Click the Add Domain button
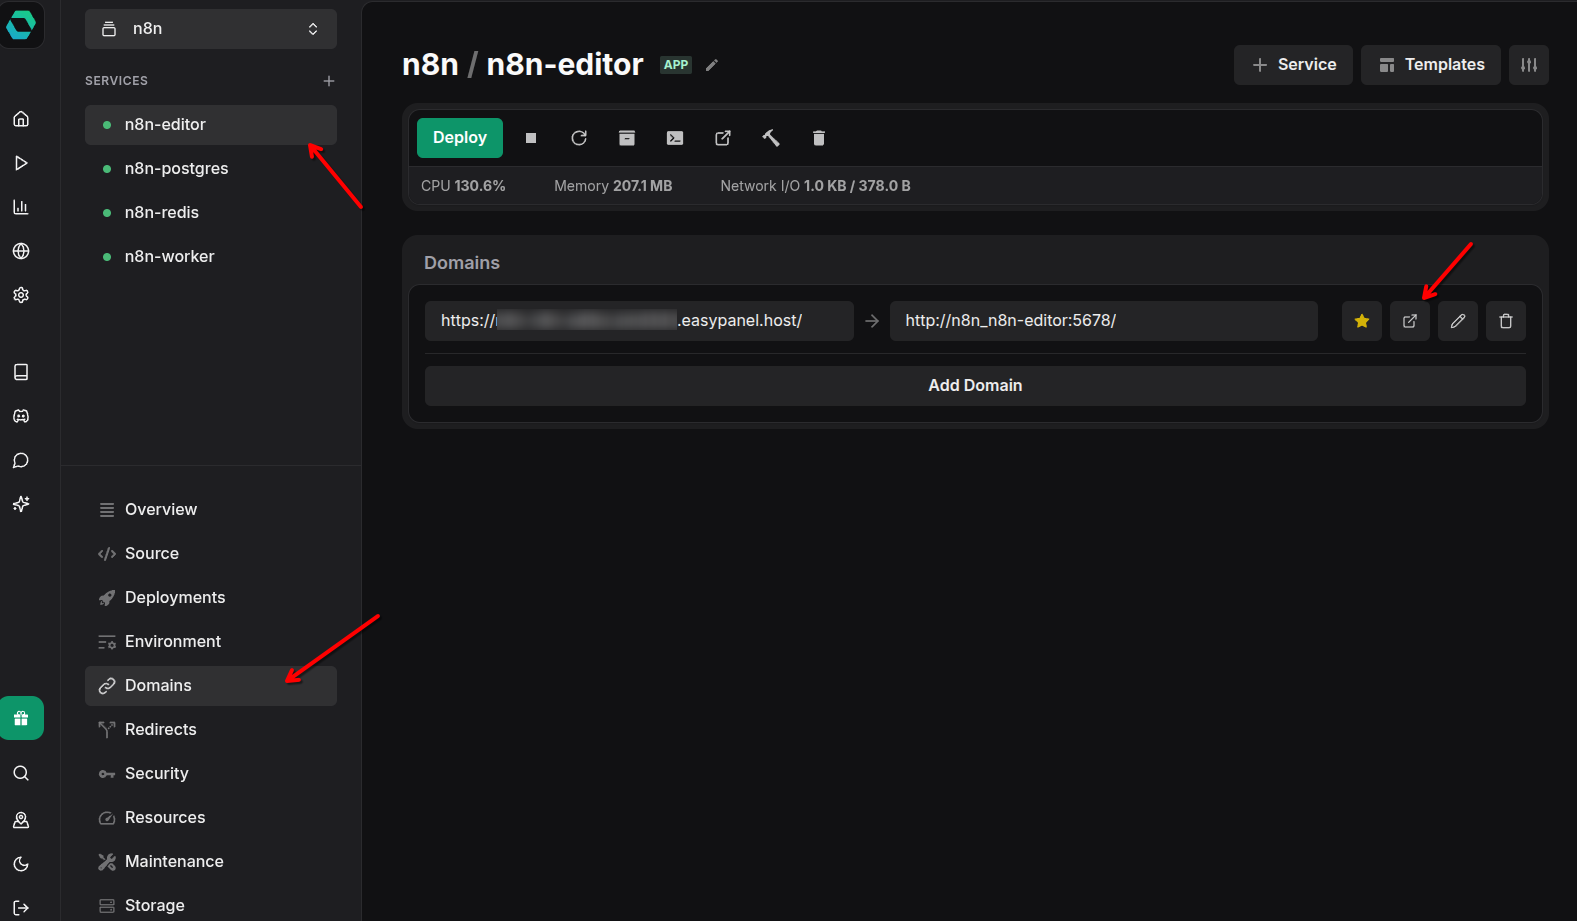Screen dimensions: 1577x921 click(975, 386)
